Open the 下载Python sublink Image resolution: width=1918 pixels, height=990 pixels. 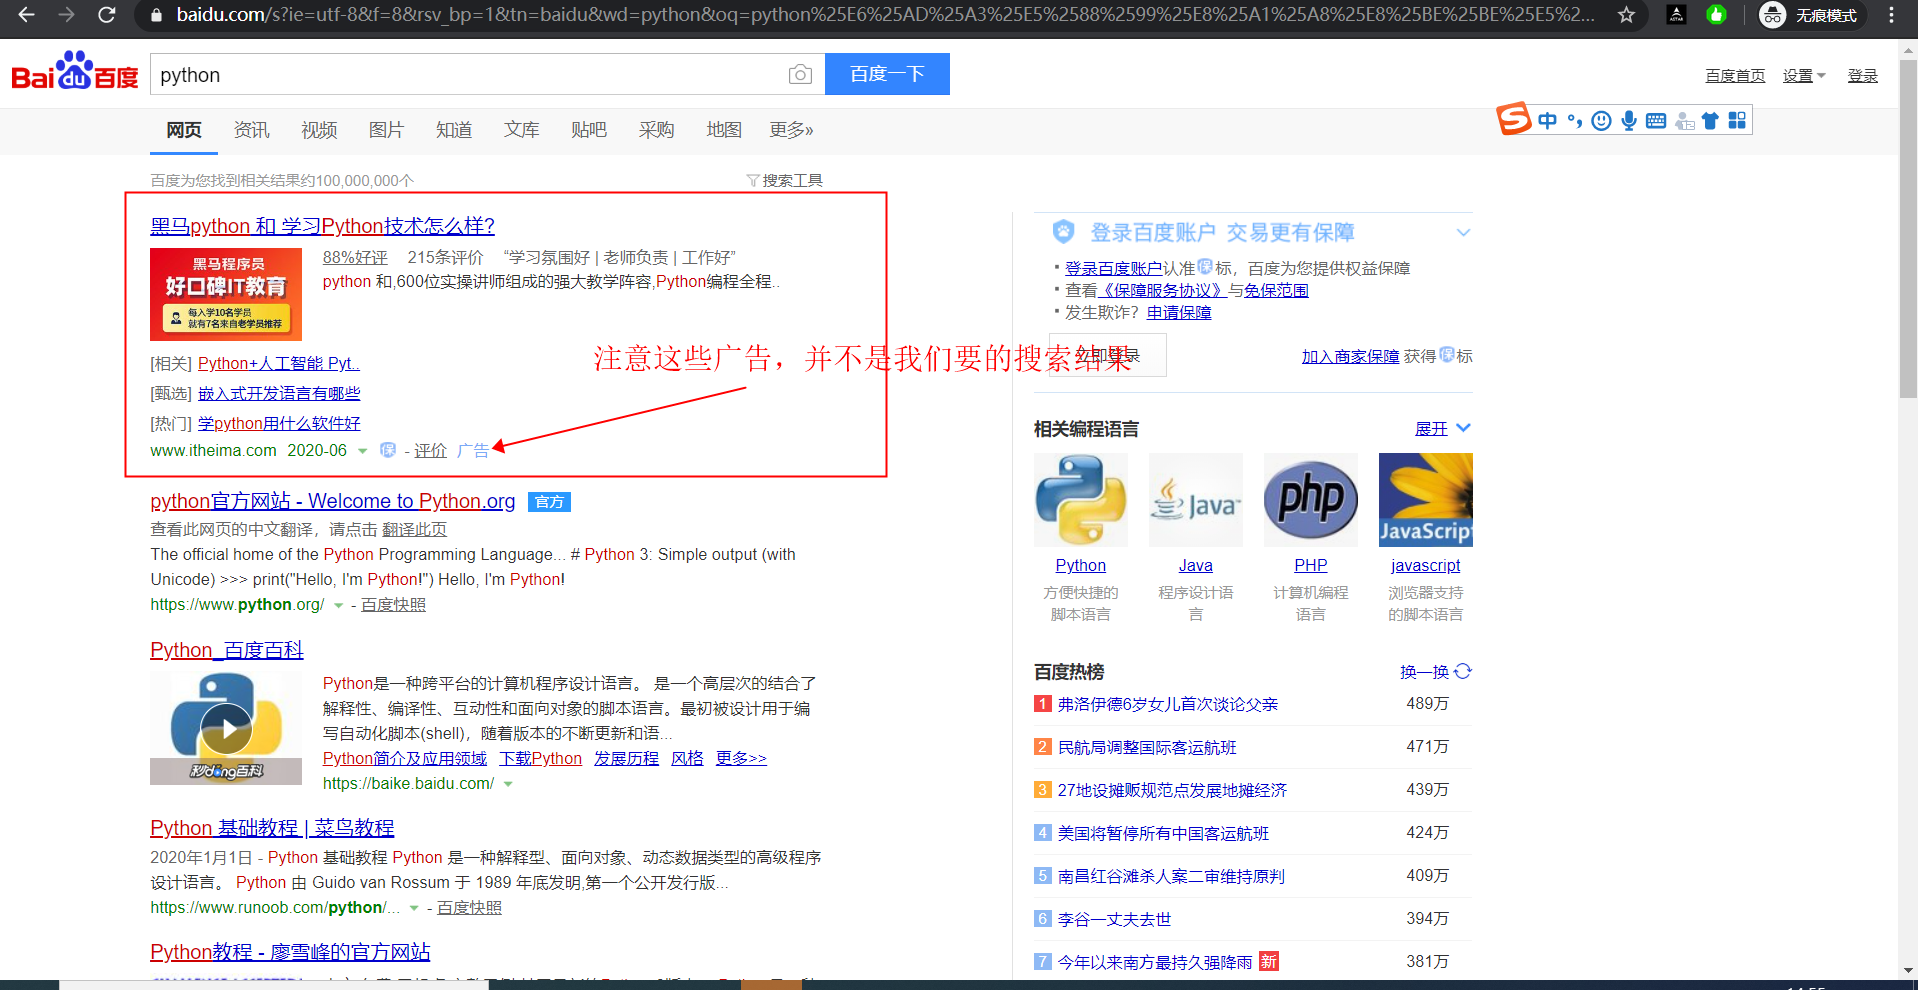tap(541, 758)
